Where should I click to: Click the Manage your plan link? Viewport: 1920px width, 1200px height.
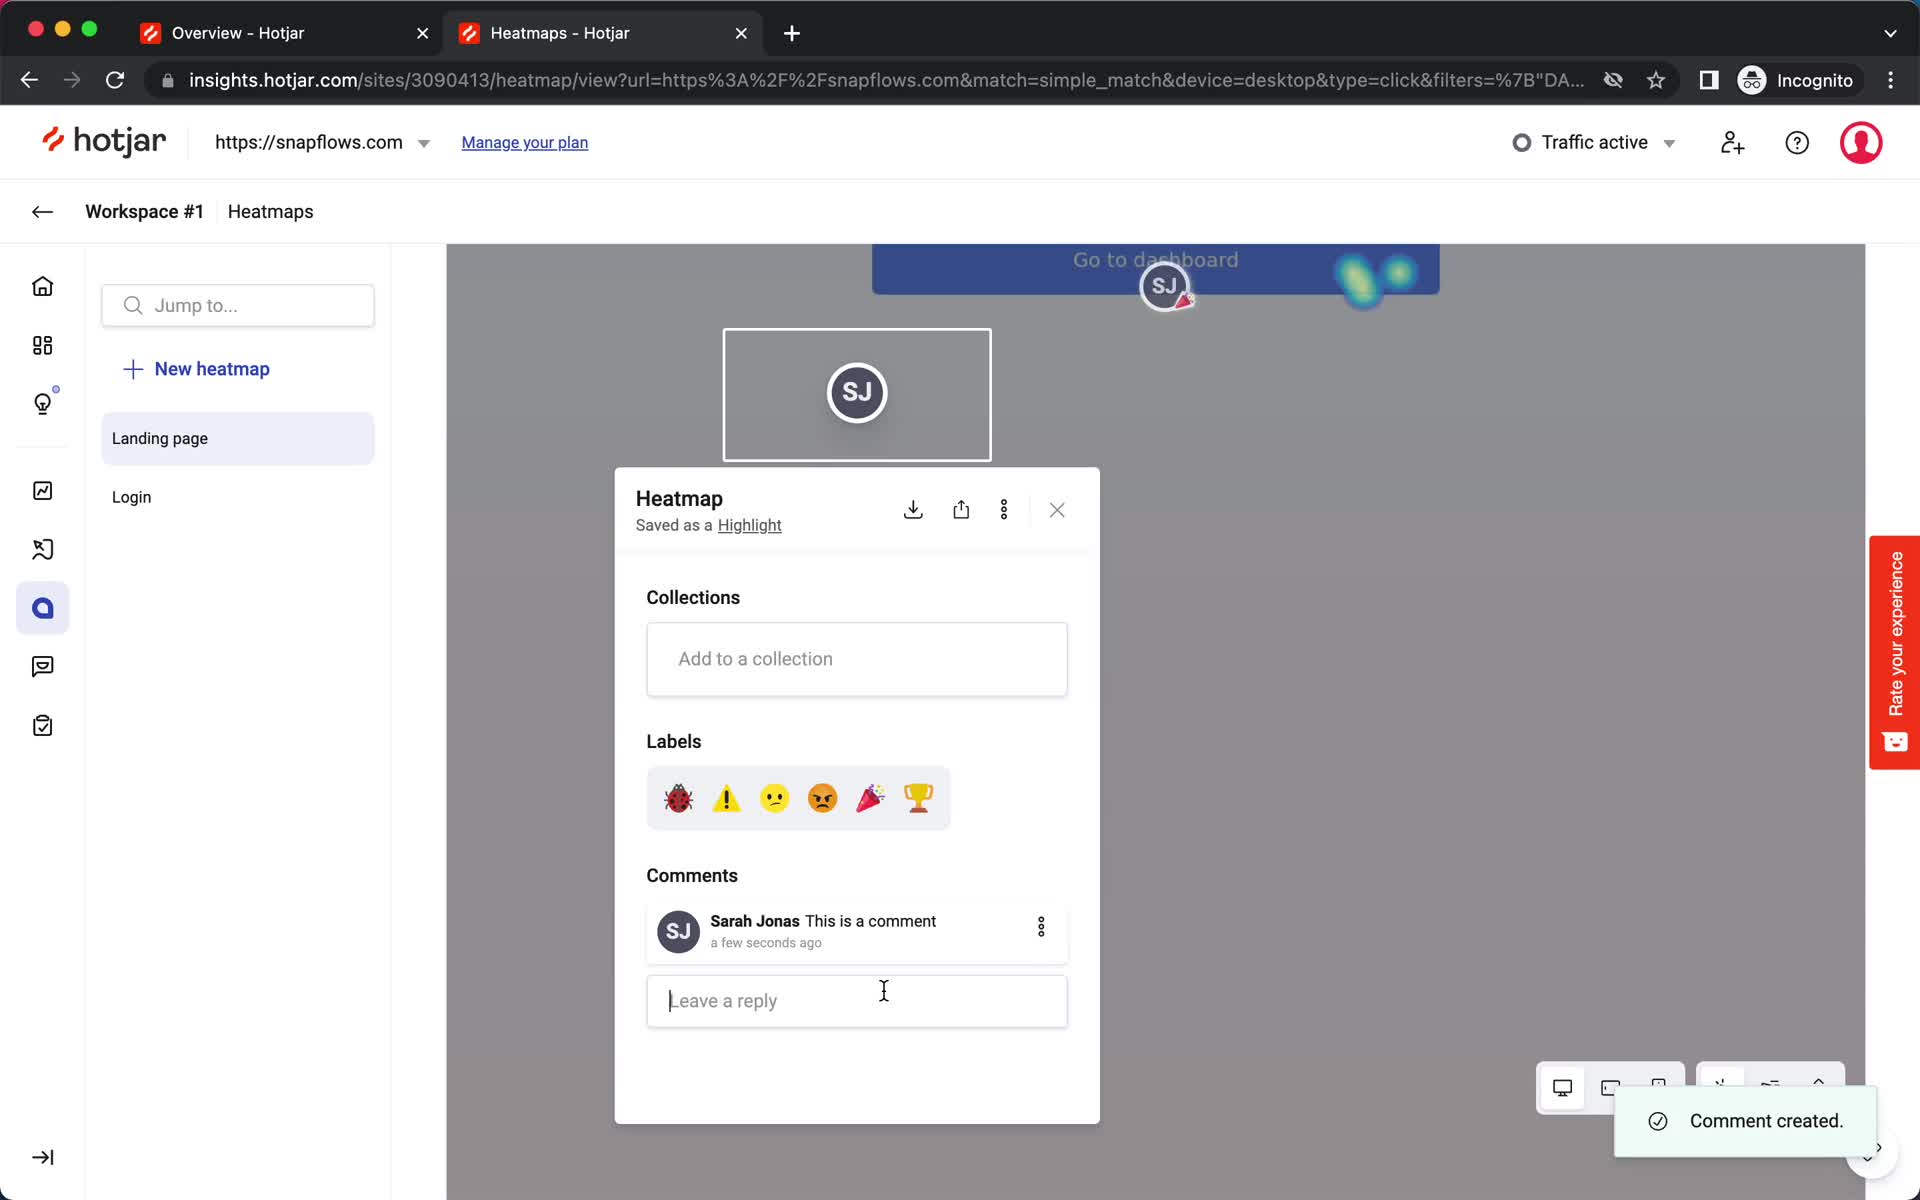click(524, 142)
